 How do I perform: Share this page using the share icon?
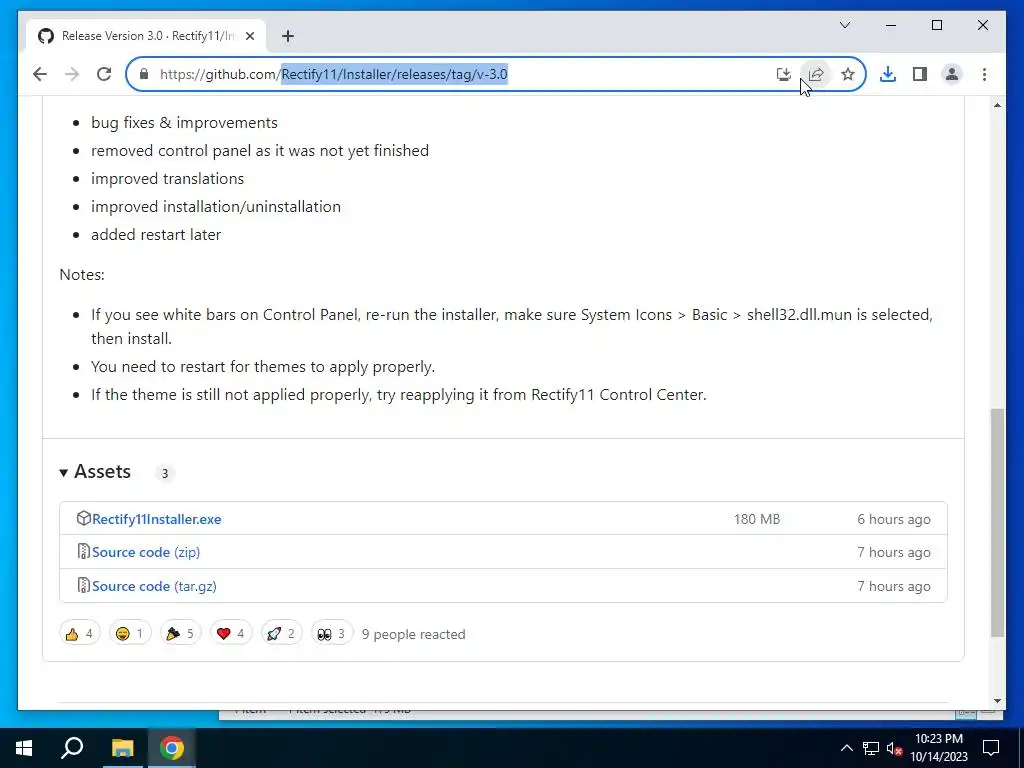pos(816,74)
